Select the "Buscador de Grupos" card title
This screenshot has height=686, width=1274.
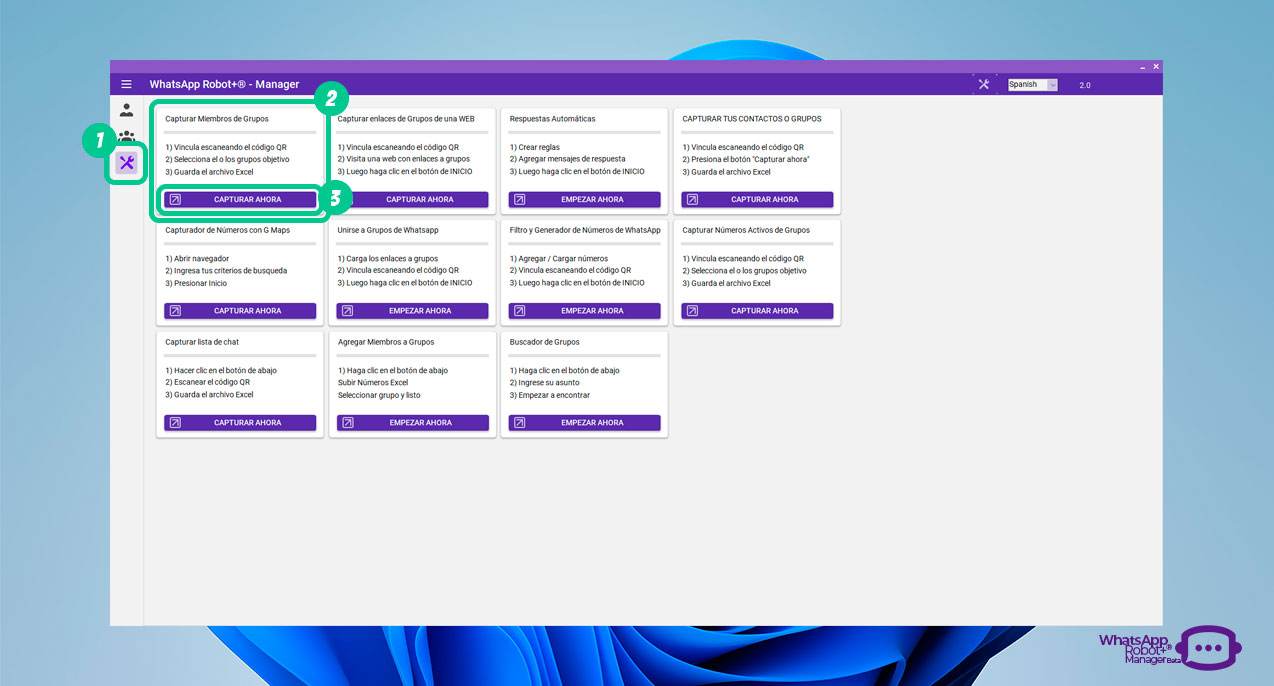pyautogui.click(x=545, y=342)
